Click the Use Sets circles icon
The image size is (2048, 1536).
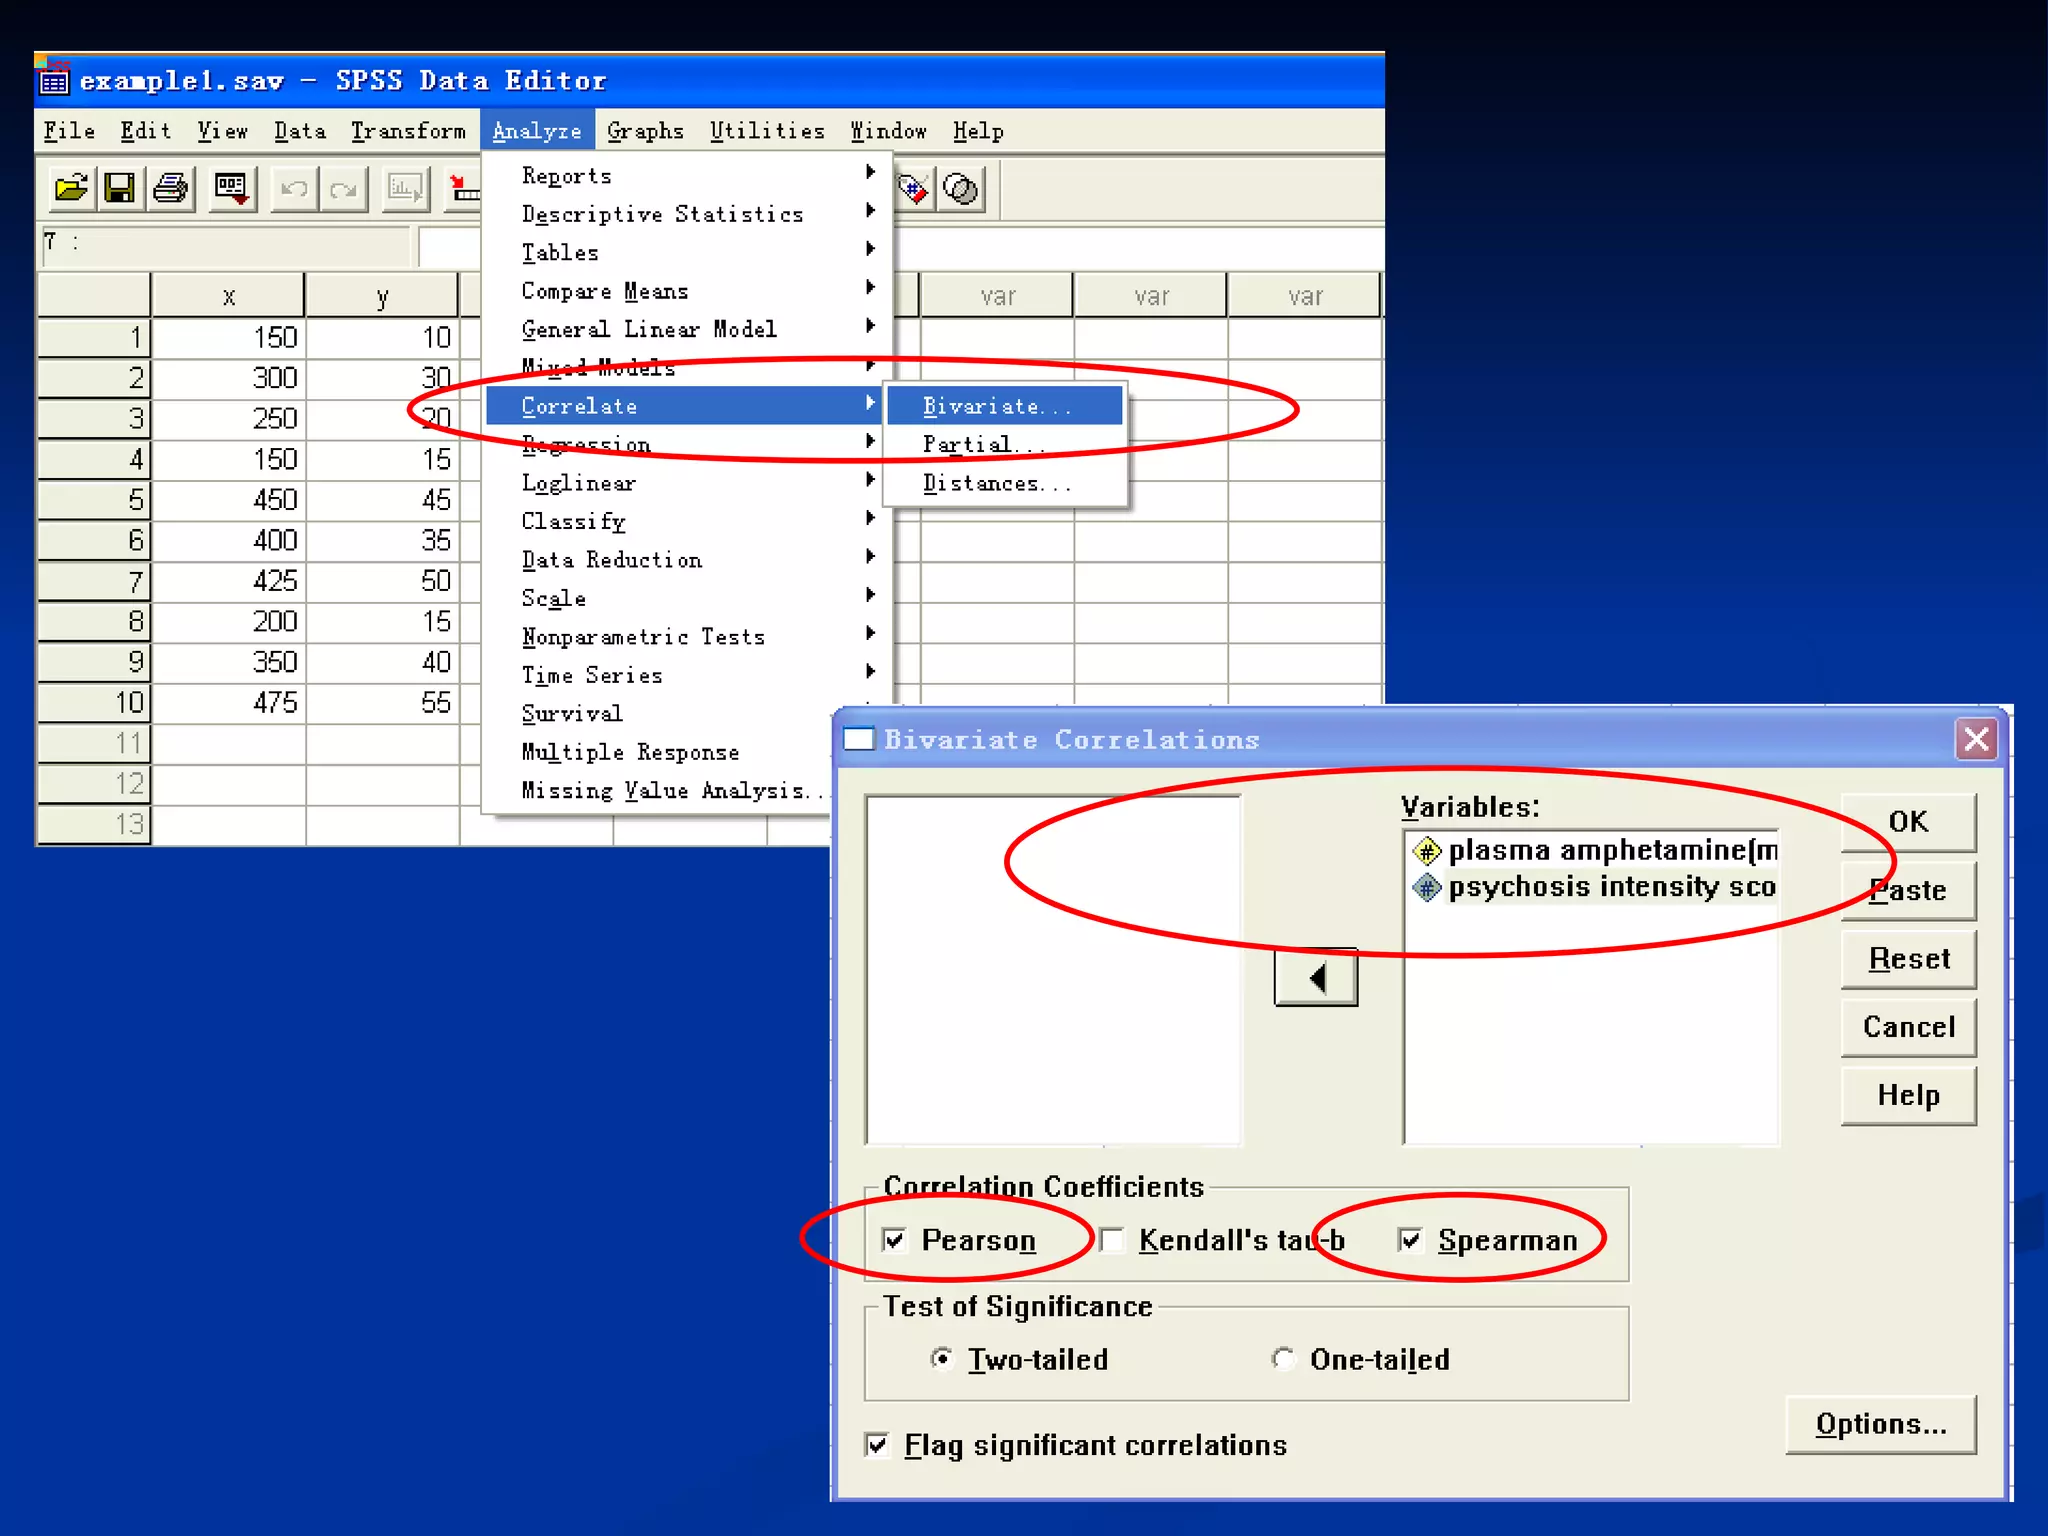pos(961,188)
